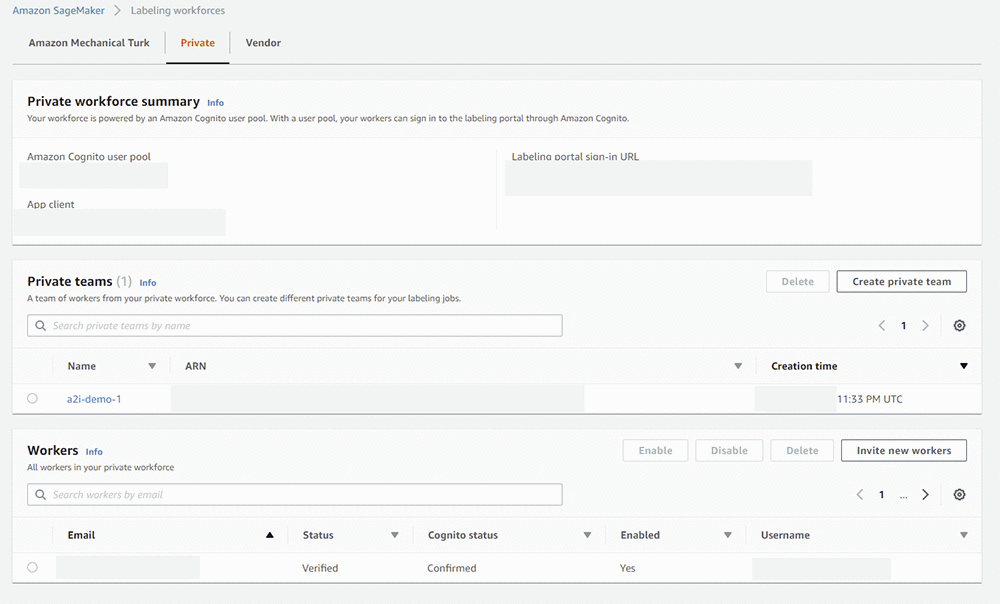Select the a2i-demo-1 team radio button
This screenshot has width=1000, height=604.
click(33, 399)
